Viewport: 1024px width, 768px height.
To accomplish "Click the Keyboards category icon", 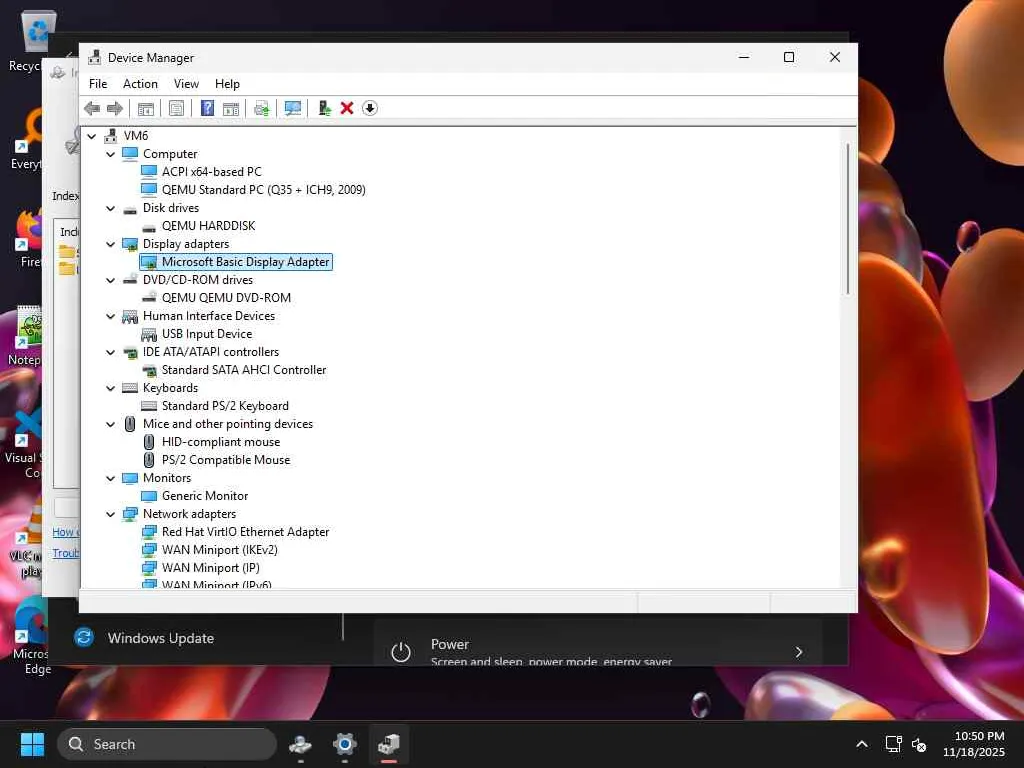I will (x=130, y=388).
